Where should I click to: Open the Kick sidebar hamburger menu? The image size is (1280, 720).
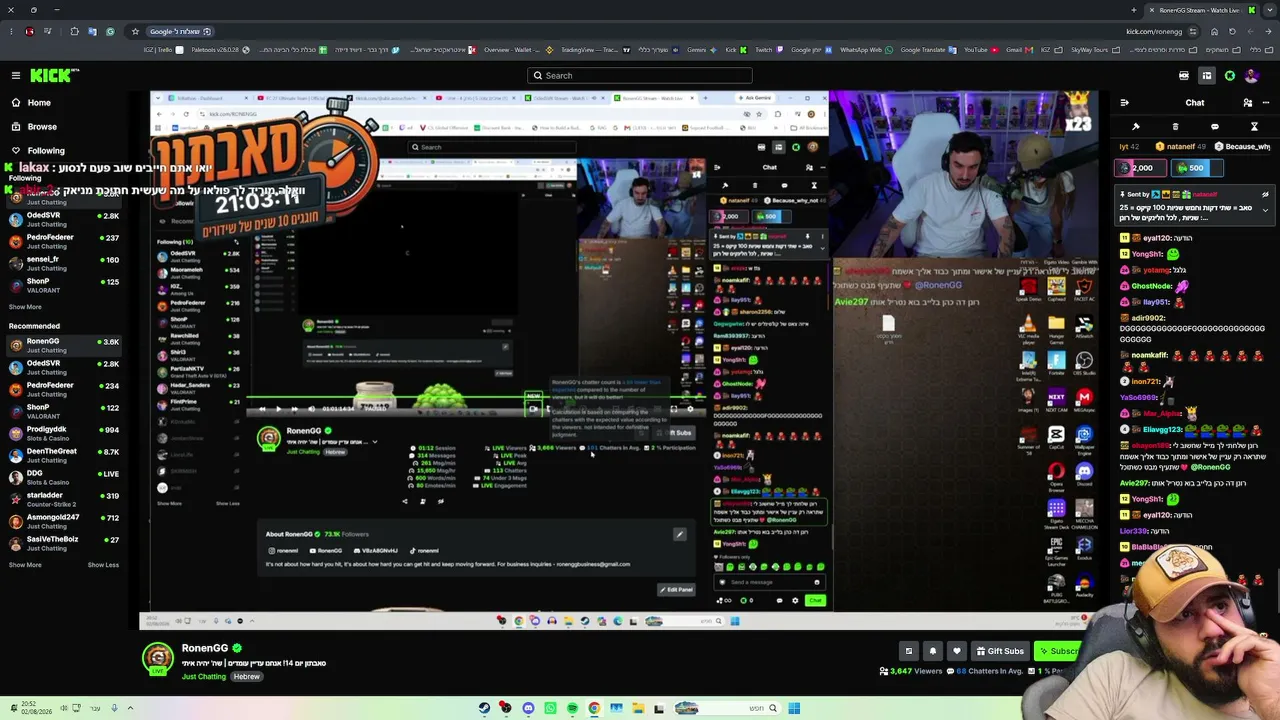pyautogui.click(x=16, y=75)
